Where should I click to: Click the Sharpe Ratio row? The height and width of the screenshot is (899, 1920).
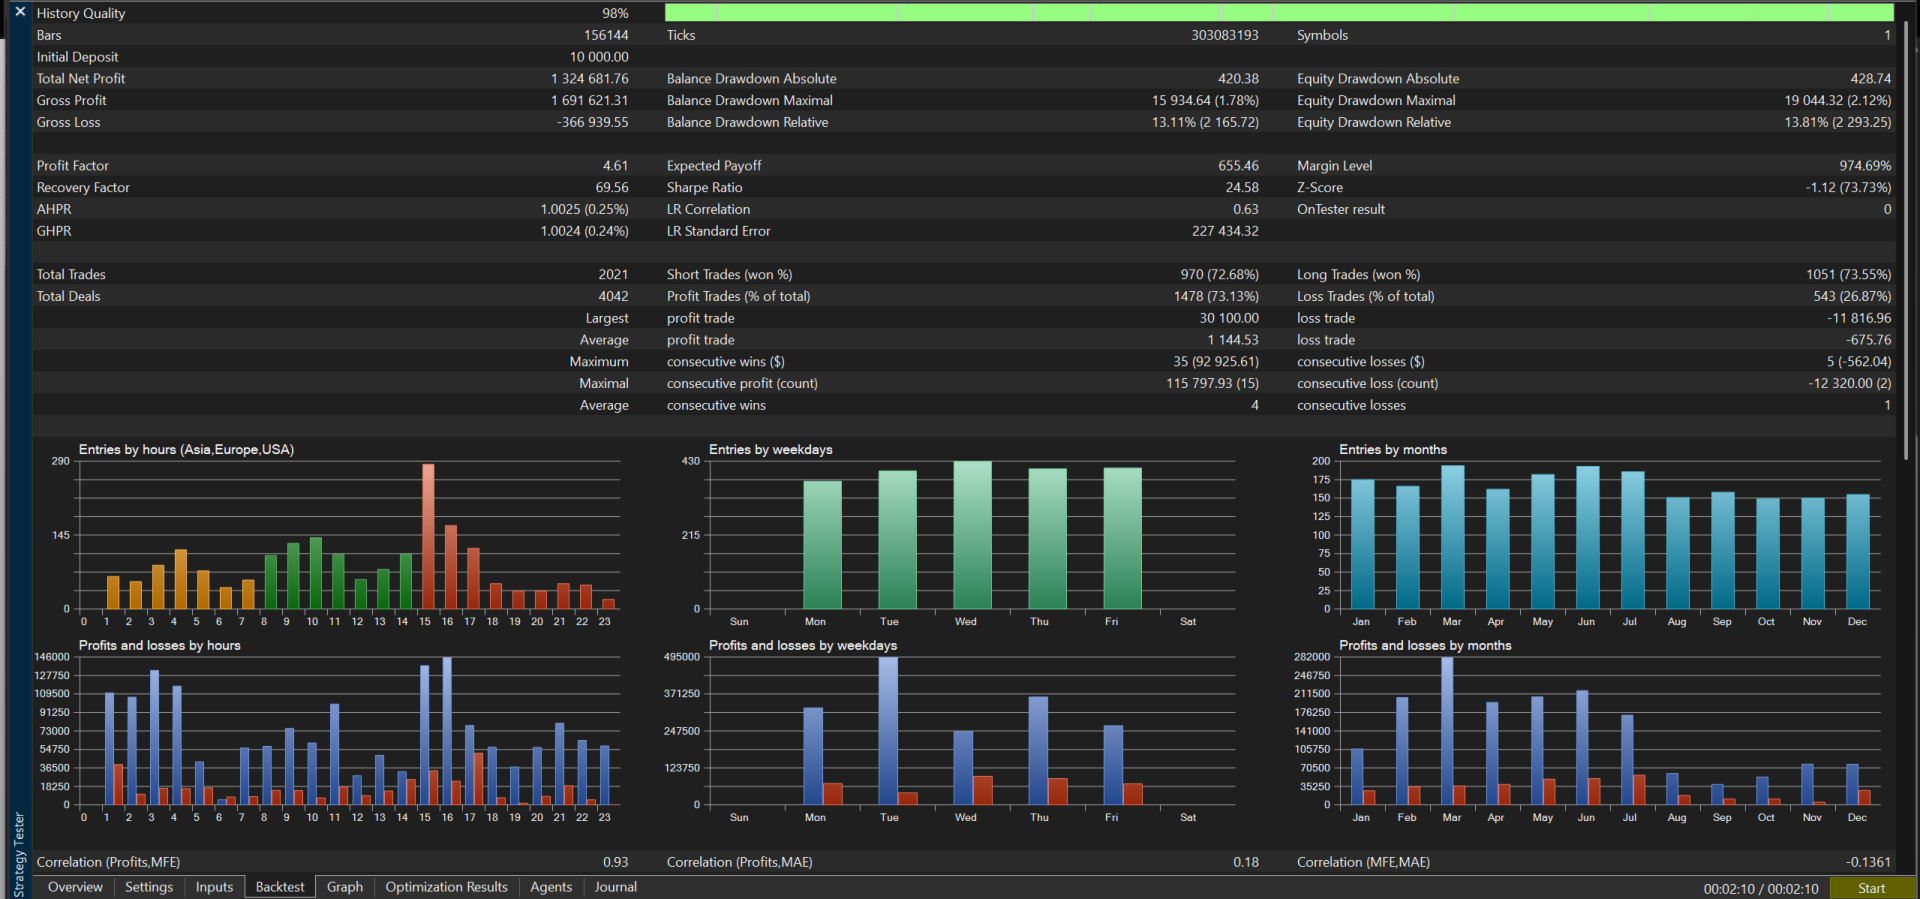(963, 188)
